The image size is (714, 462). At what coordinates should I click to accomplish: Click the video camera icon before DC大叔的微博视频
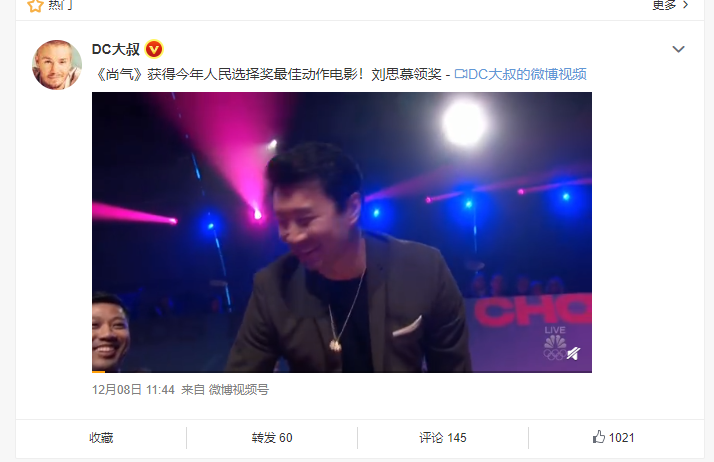click(460, 74)
